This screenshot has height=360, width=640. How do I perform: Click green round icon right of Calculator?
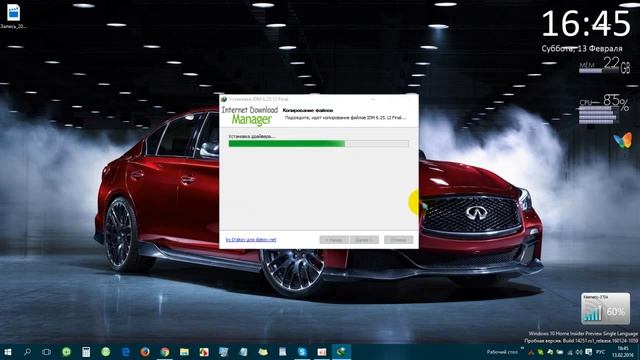pos(106,352)
